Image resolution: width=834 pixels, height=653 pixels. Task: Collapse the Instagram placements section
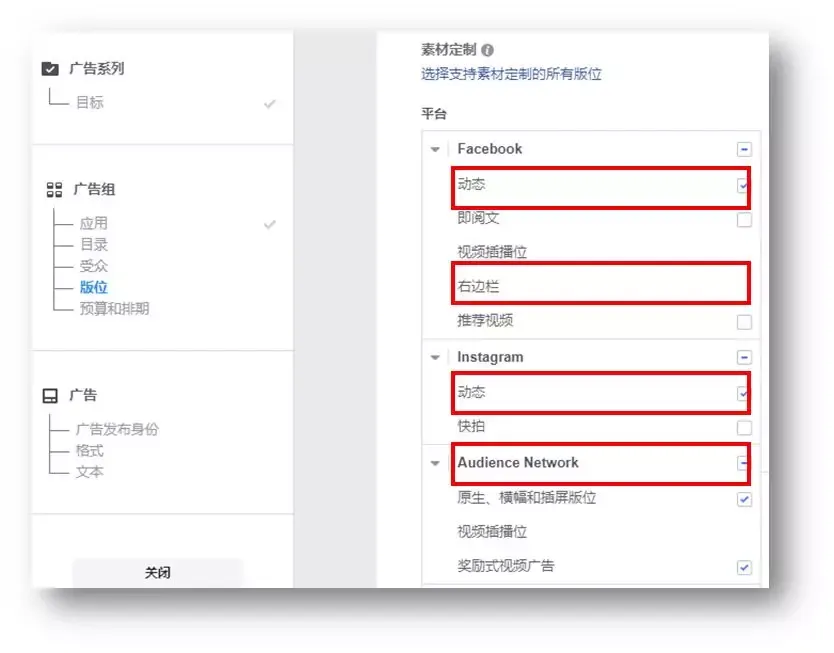coord(435,357)
